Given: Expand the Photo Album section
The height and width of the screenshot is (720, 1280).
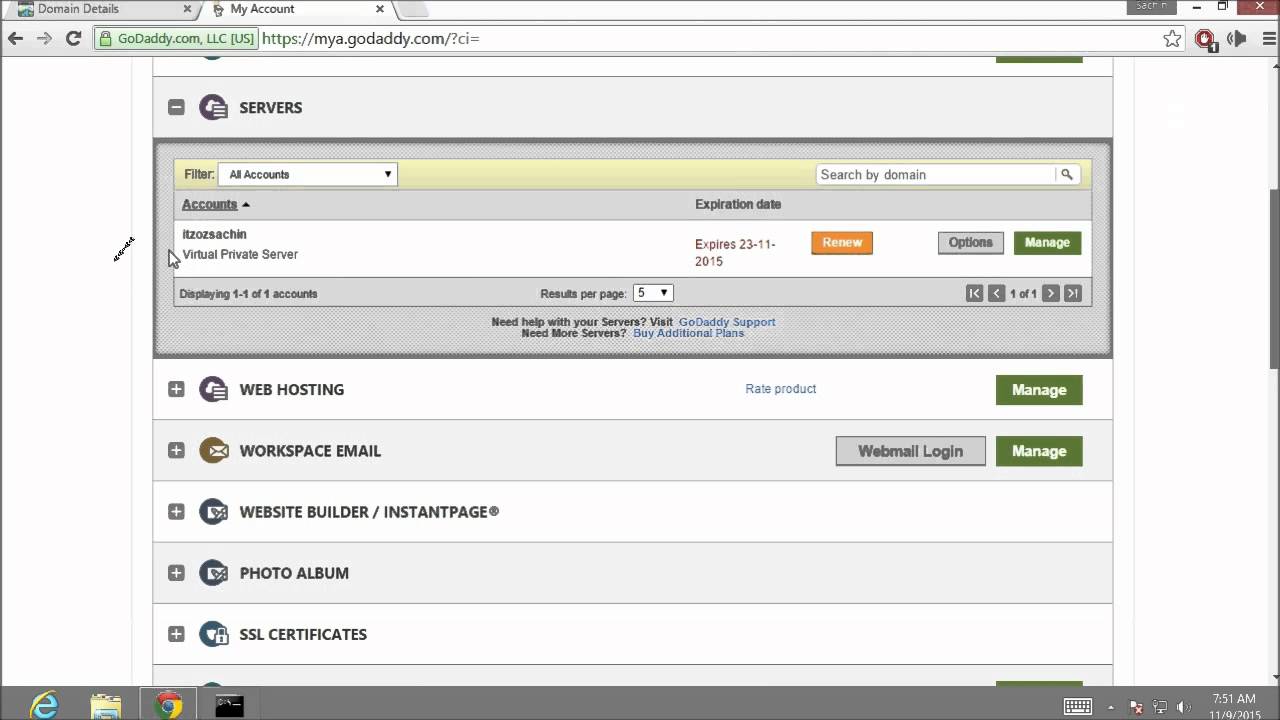Looking at the screenshot, I should pyautogui.click(x=176, y=573).
